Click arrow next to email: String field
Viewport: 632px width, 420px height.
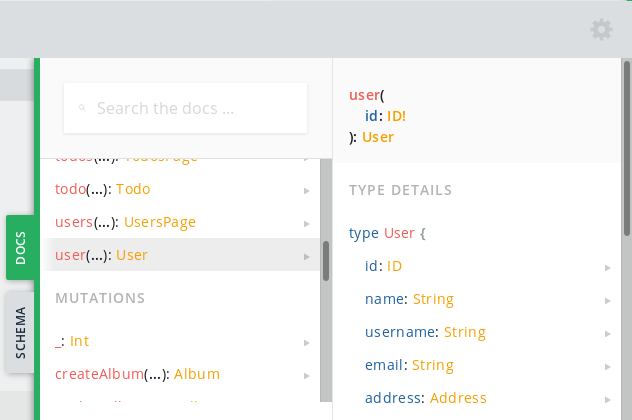point(607,367)
